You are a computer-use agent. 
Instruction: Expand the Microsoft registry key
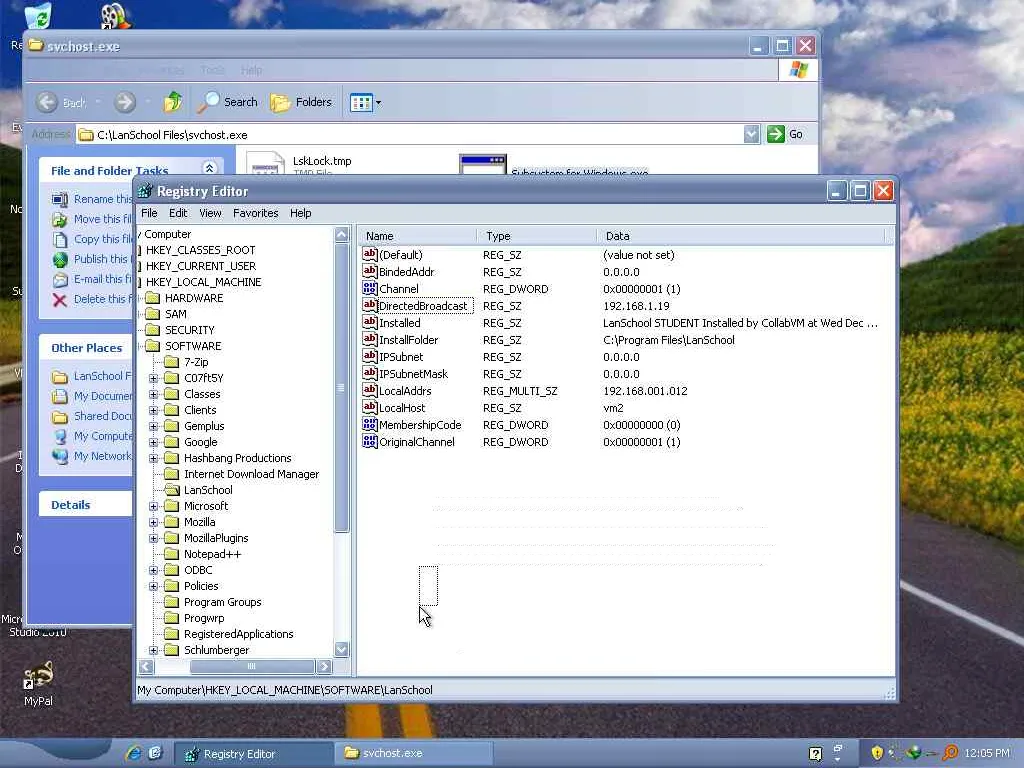153,506
